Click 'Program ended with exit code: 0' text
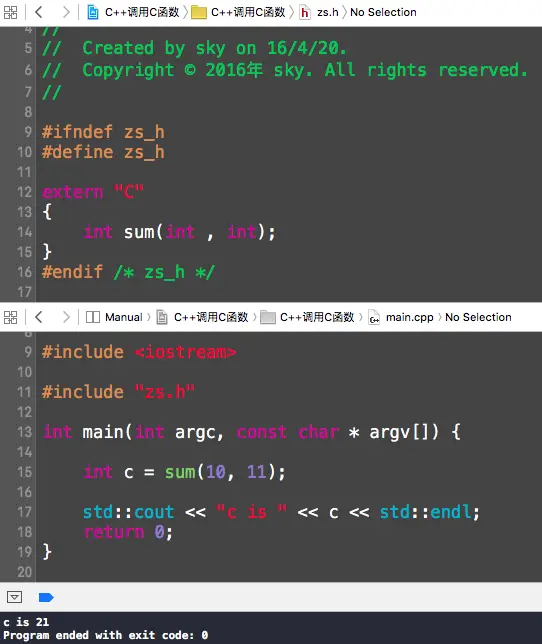542x644 pixels. point(106,635)
